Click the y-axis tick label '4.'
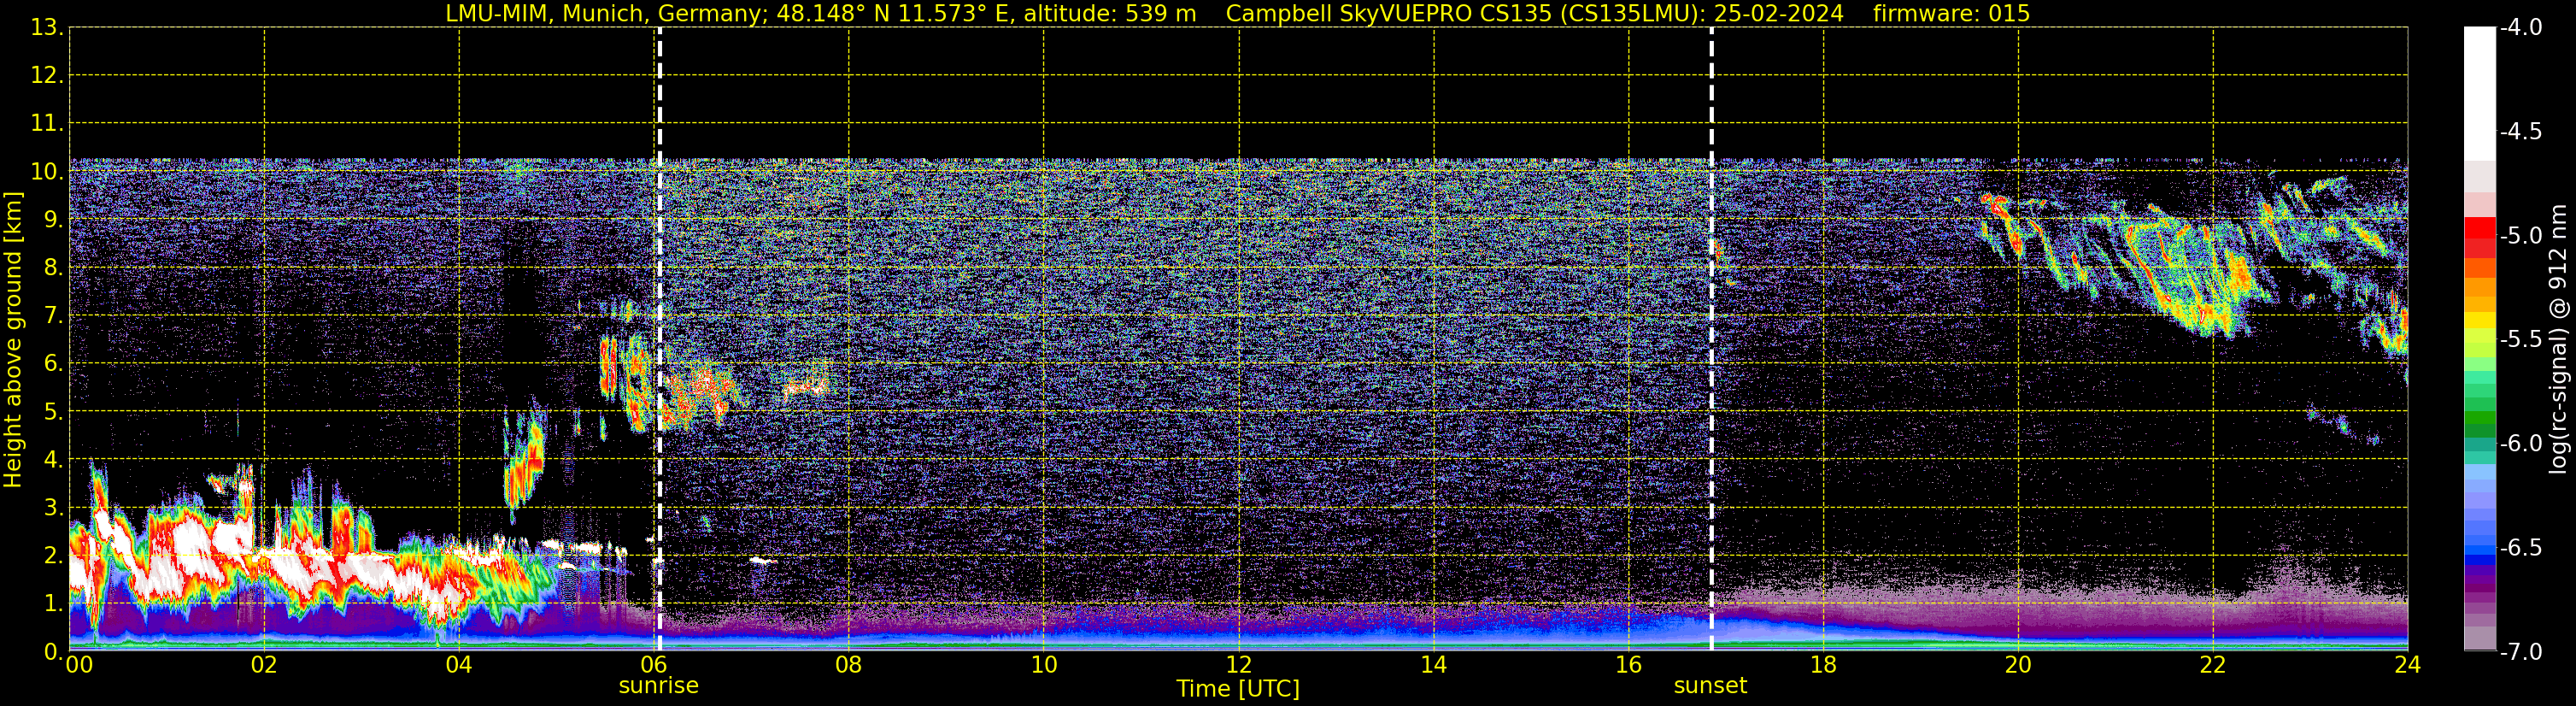Image resolution: width=2576 pixels, height=706 pixels. tap(53, 460)
